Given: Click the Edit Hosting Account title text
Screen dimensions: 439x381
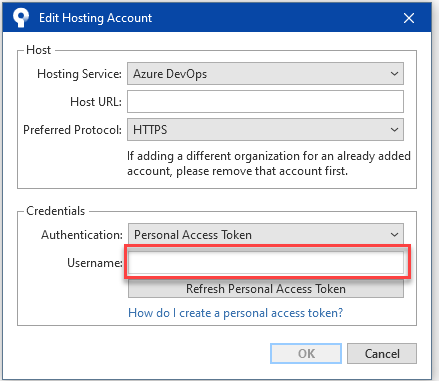Looking at the screenshot, I should pyautogui.click(x=95, y=18).
